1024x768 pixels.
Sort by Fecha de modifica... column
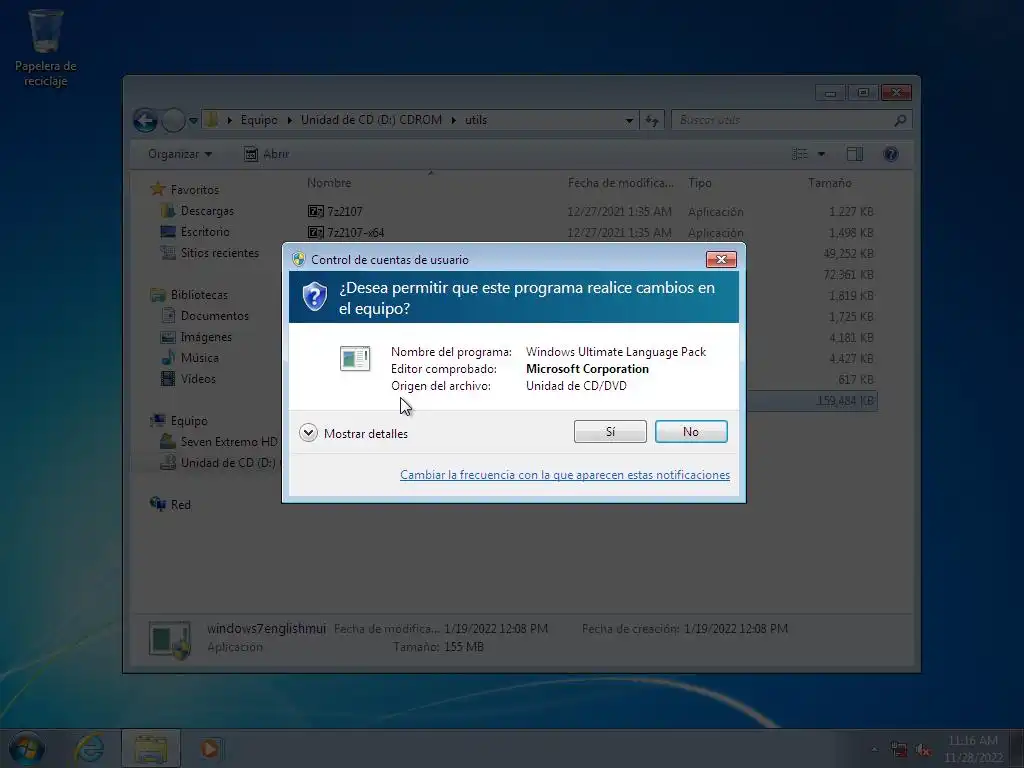tap(620, 183)
